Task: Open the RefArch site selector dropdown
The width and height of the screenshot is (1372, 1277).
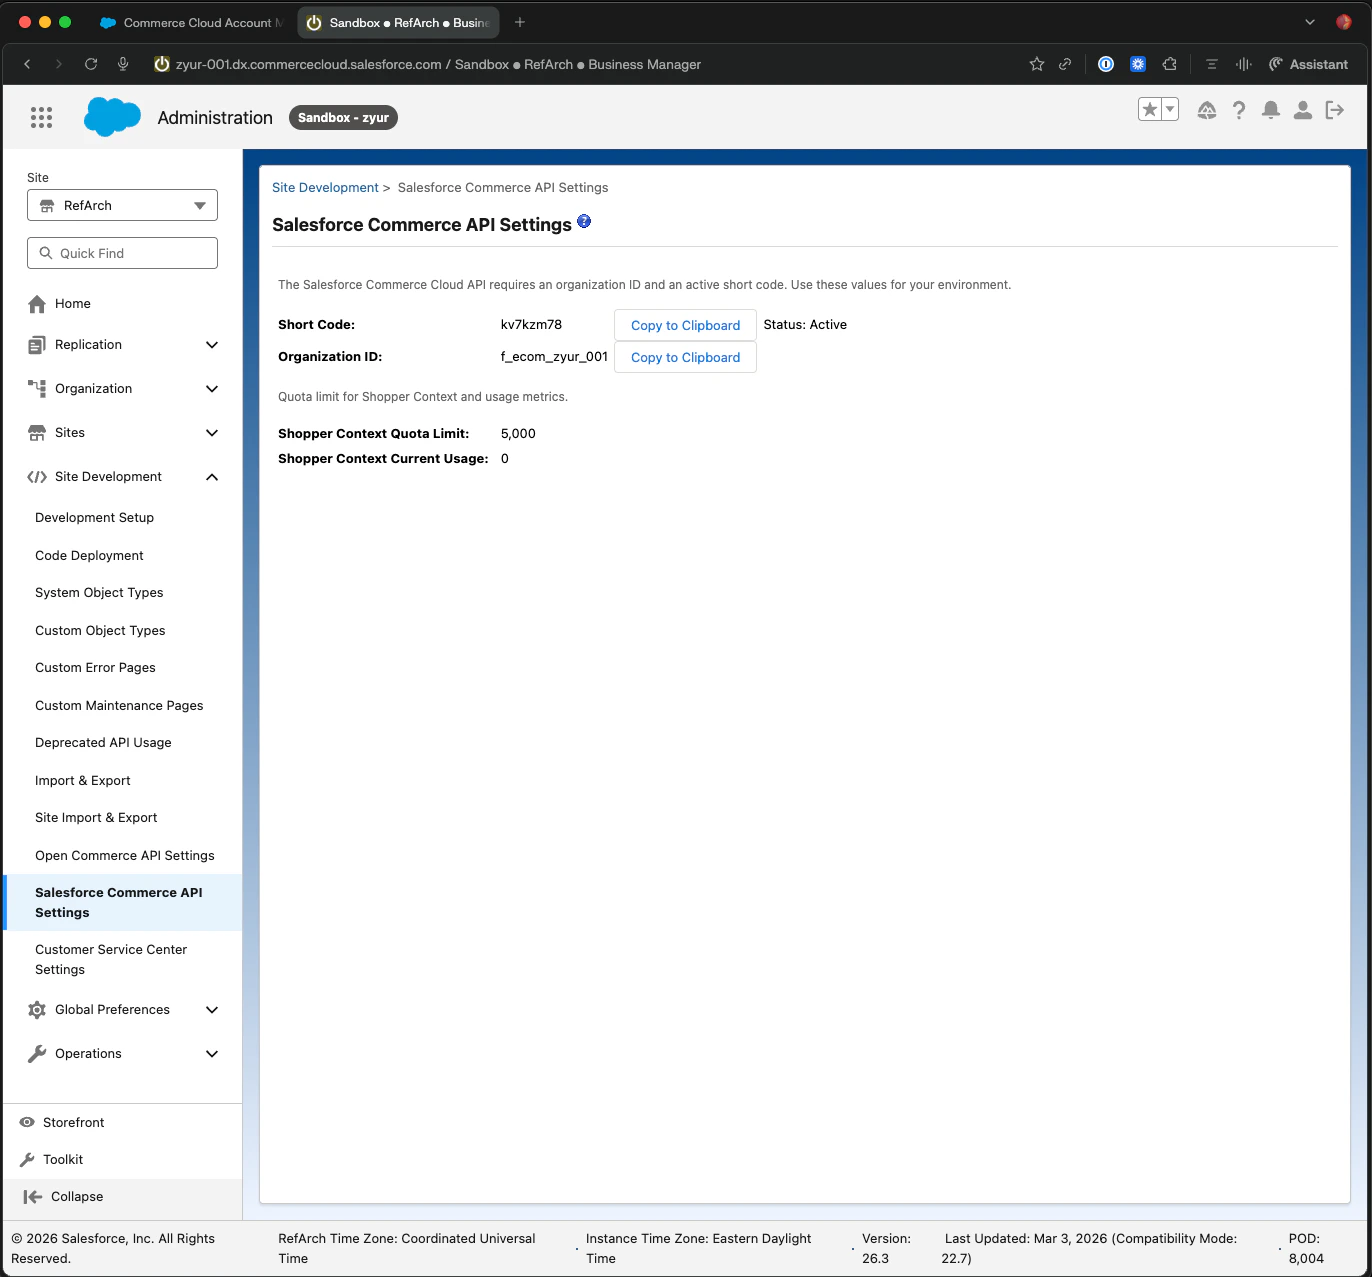Action: pos(122,205)
